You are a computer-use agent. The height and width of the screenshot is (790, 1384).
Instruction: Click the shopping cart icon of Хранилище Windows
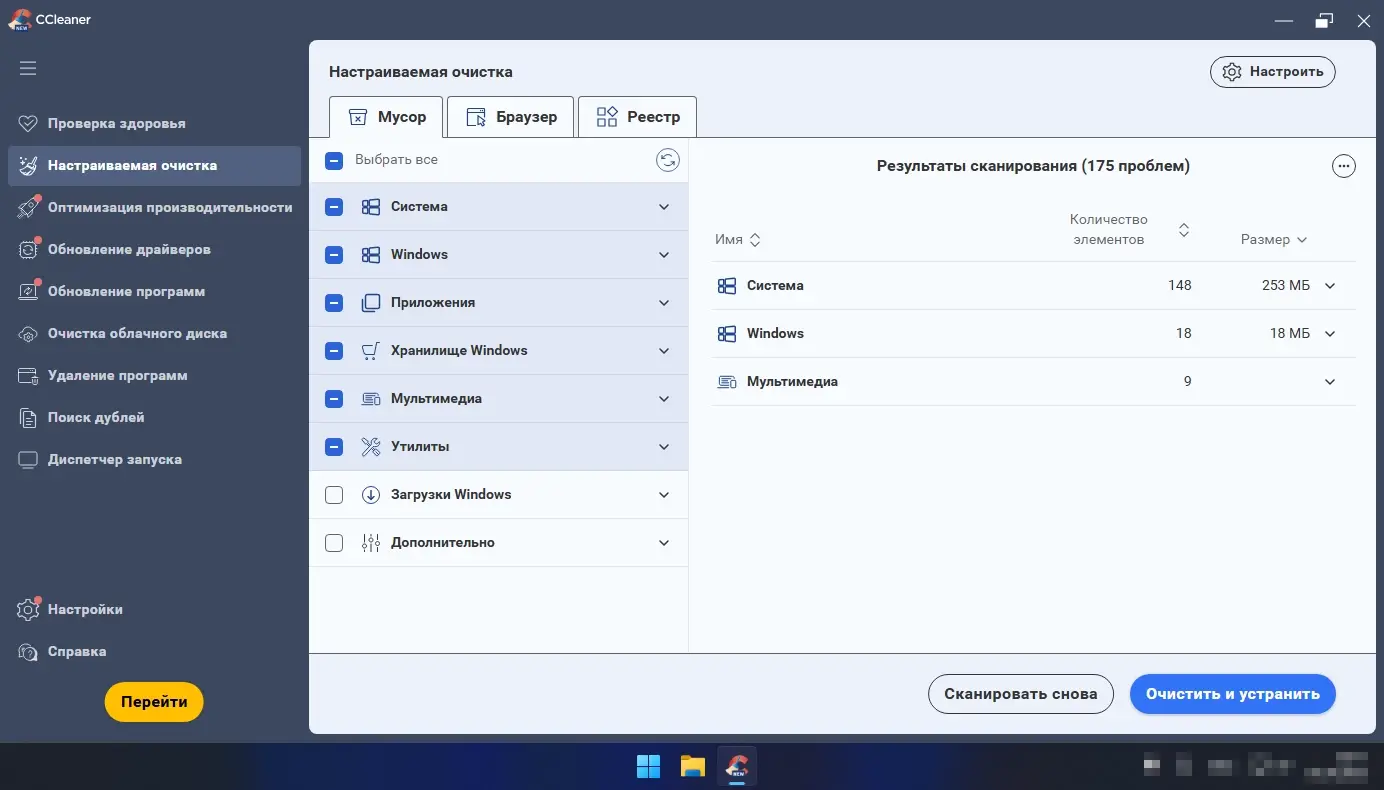click(x=371, y=351)
